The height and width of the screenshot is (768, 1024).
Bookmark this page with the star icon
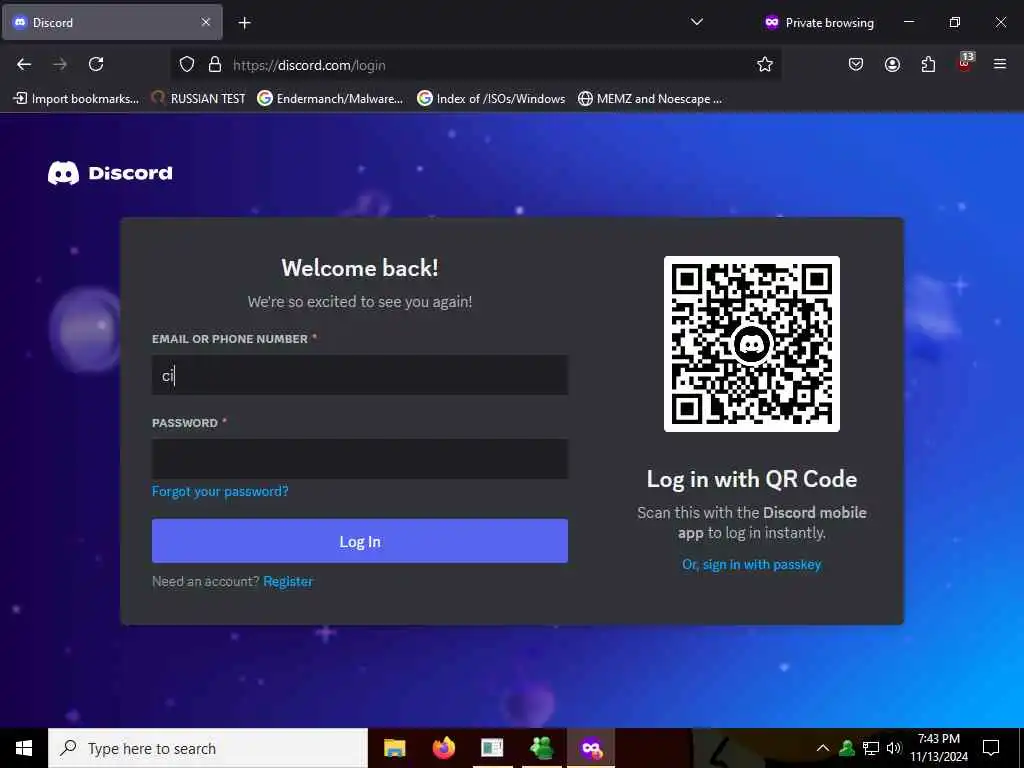(765, 64)
